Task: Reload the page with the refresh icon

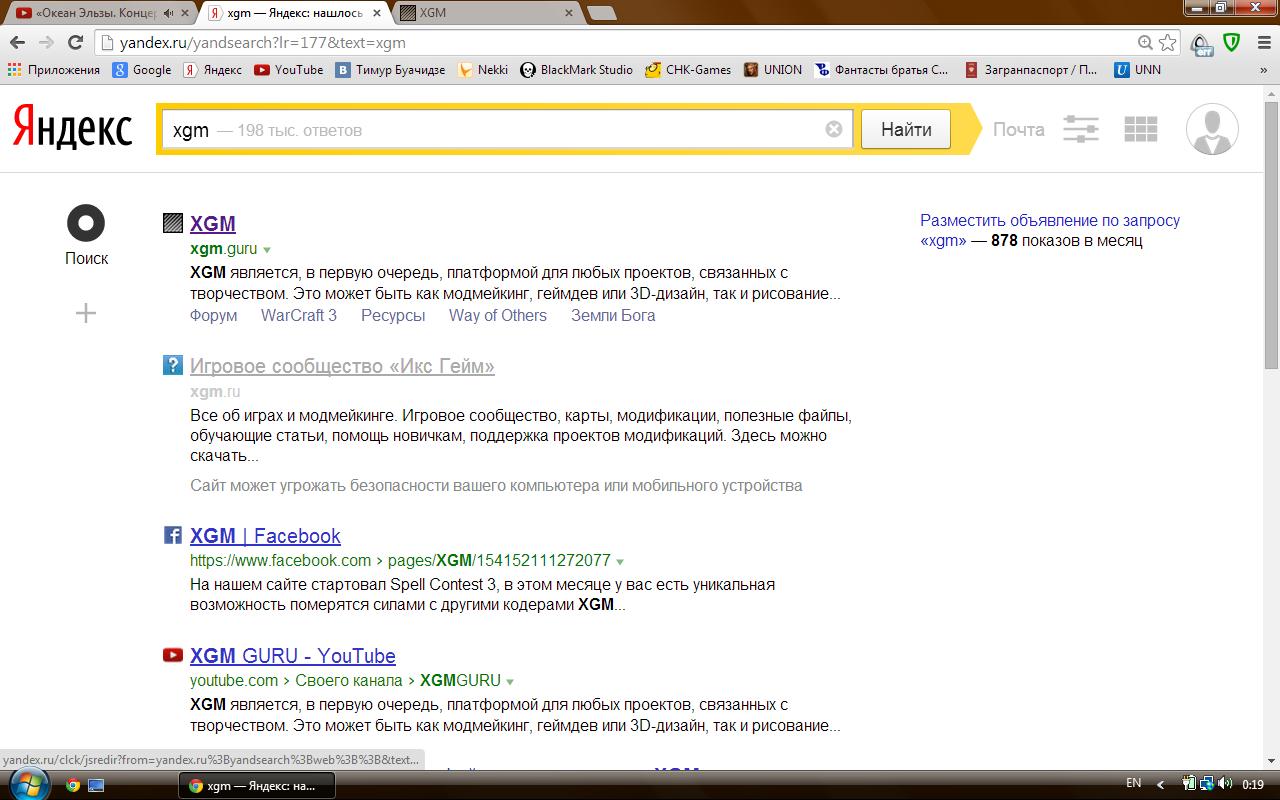Action: click(75, 43)
